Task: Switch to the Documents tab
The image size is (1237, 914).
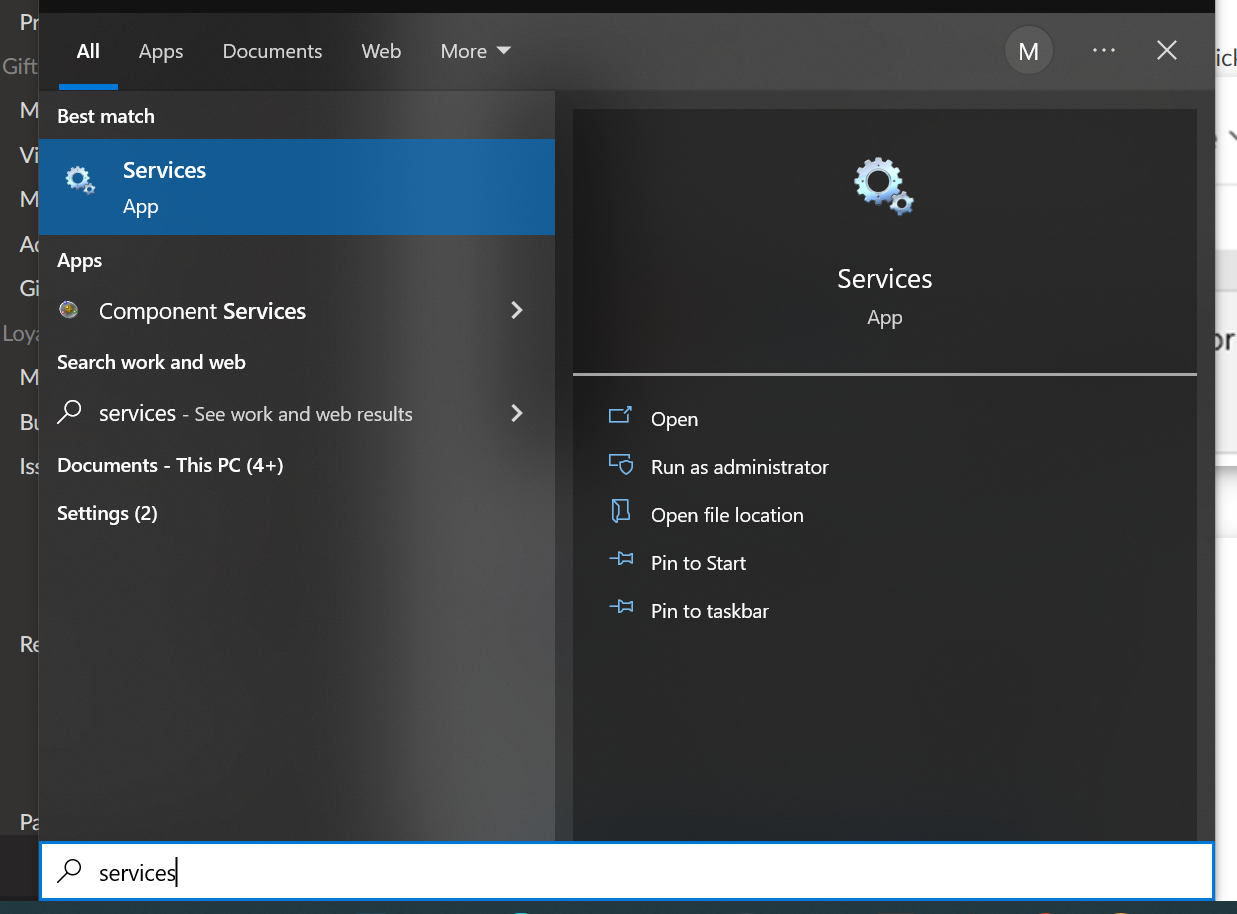Action: tap(272, 51)
